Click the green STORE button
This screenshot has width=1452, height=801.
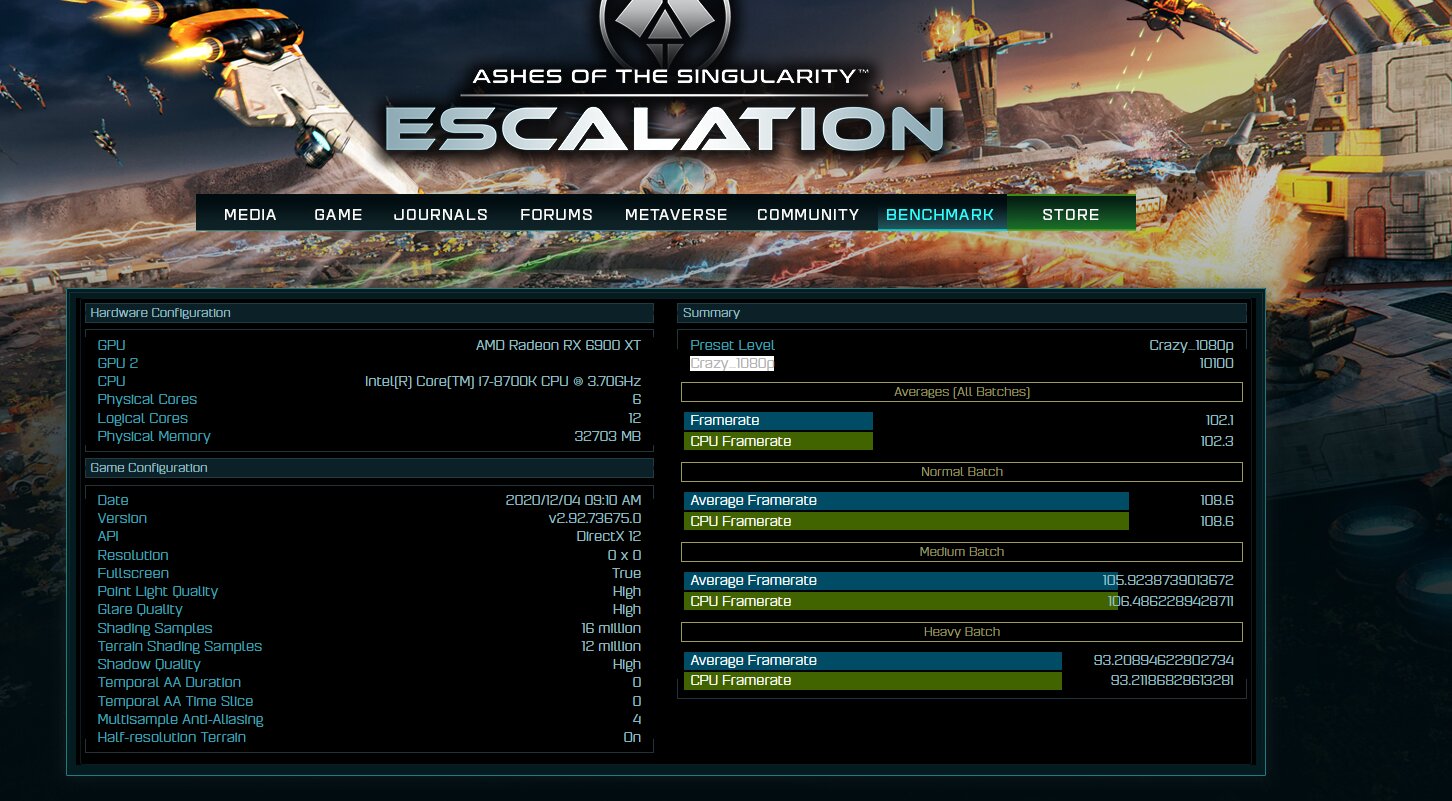coord(1070,214)
